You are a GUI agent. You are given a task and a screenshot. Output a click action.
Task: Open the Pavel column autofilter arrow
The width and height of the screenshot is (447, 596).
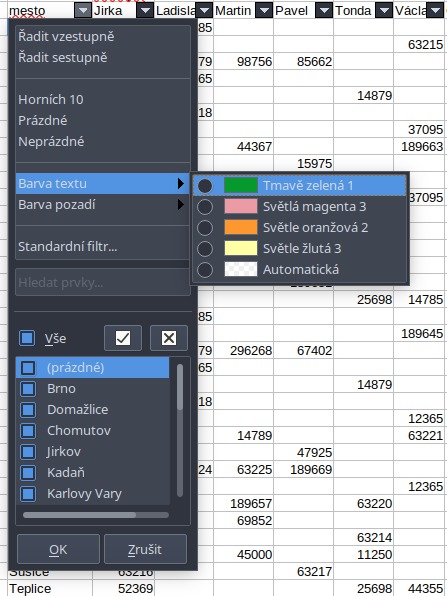324,10
